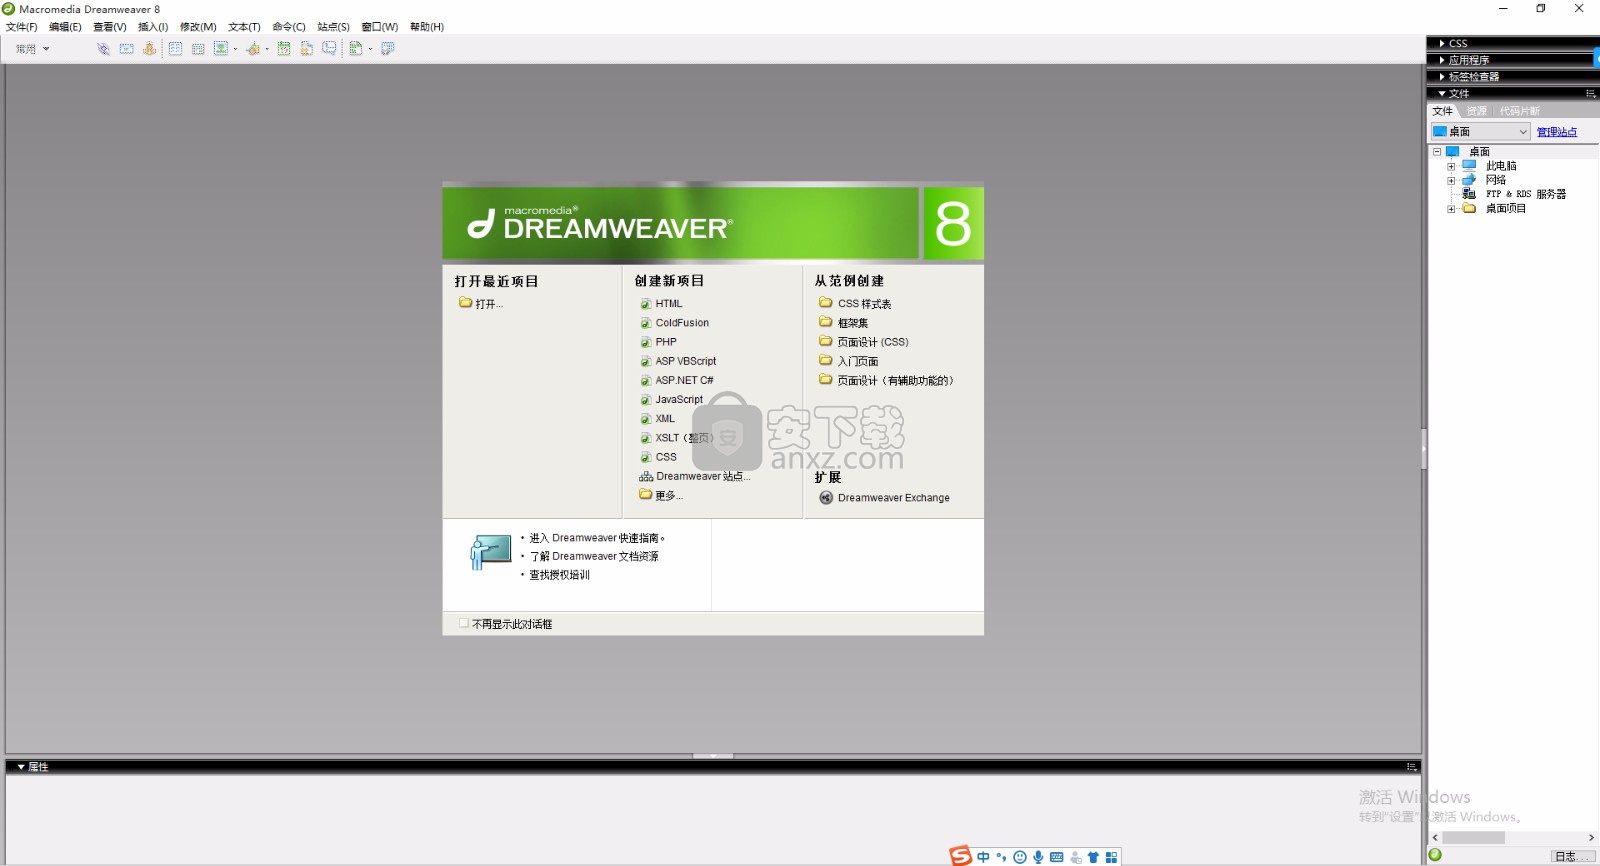
Task: Click the Insert Table toolbar icon
Action: point(175,49)
